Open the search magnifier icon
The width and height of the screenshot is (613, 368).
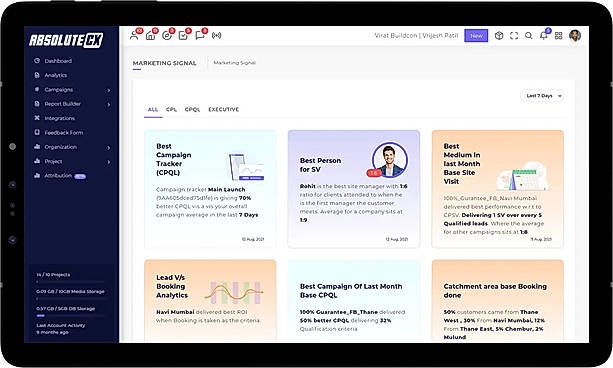click(x=529, y=36)
